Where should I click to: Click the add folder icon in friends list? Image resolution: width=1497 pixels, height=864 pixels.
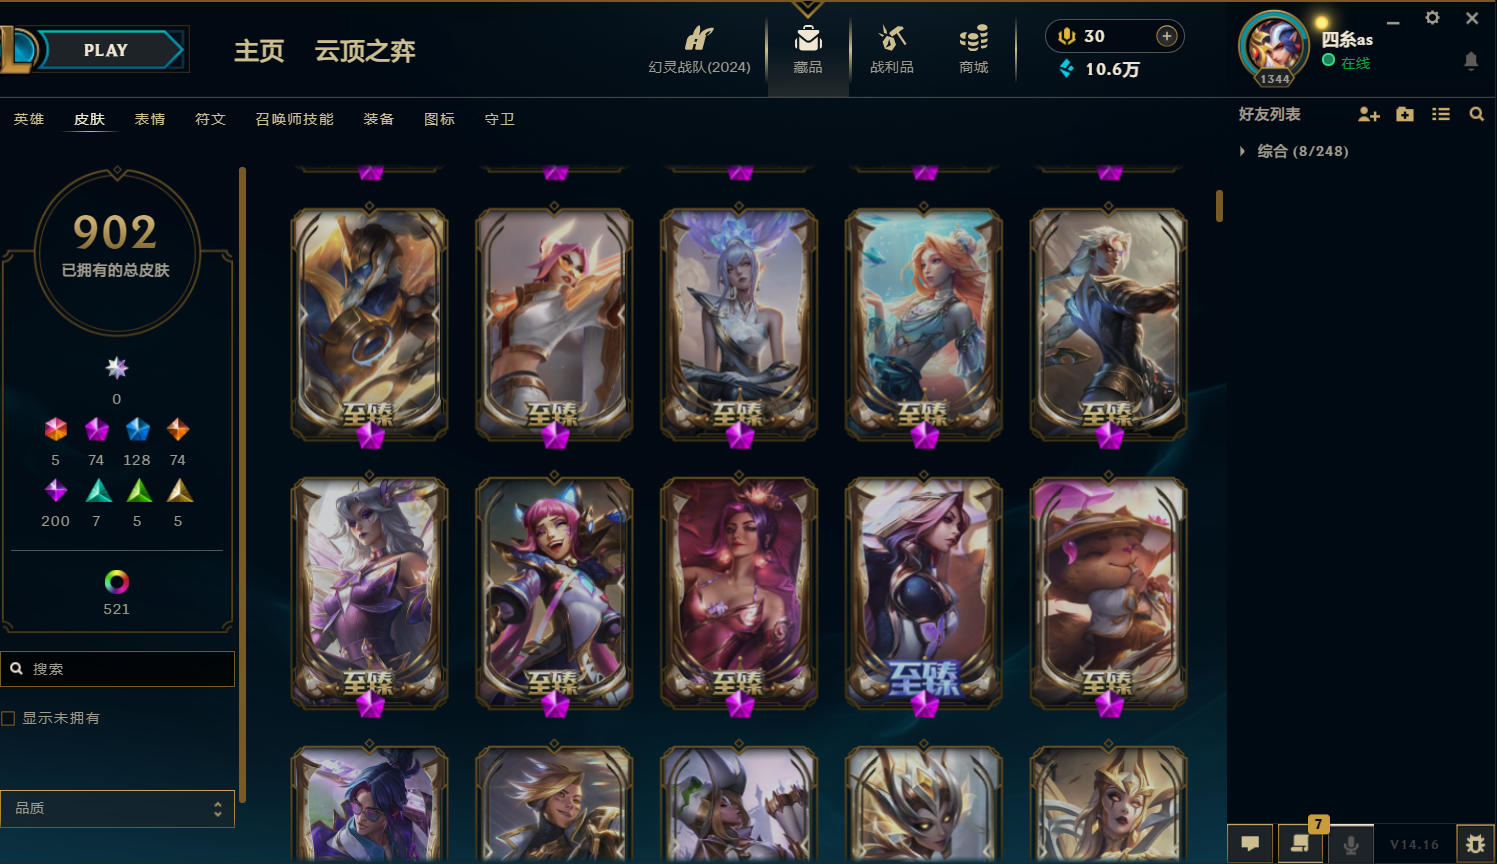pyautogui.click(x=1405, y=115)
